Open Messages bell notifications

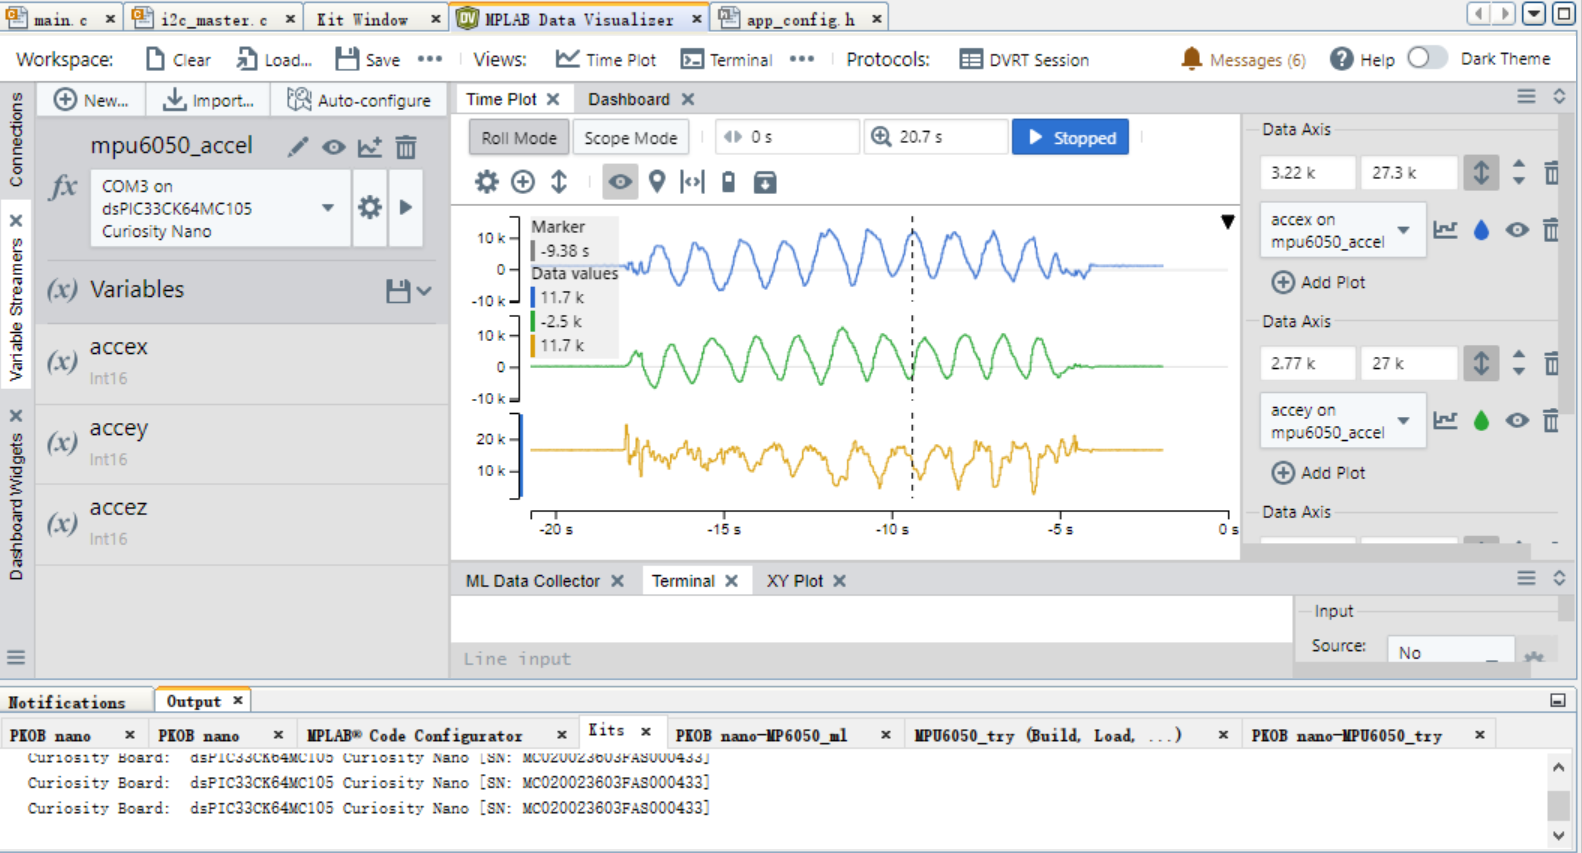(x=1243, y=59)
